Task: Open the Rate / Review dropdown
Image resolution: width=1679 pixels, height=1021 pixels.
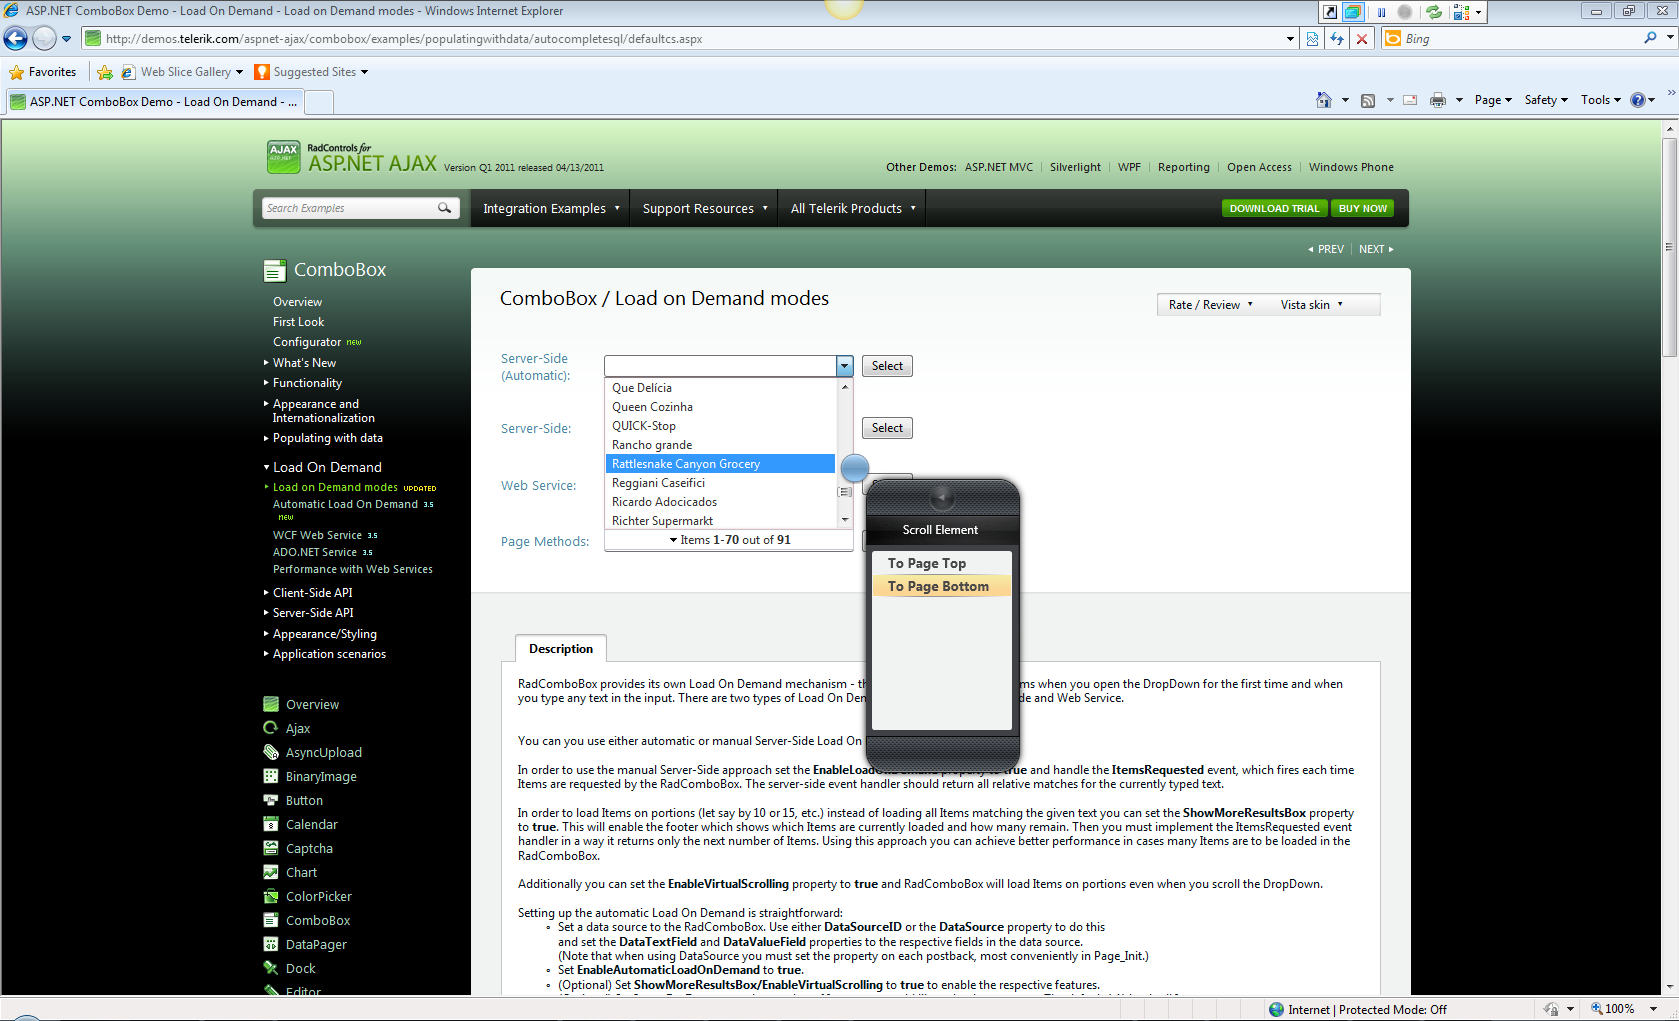Action: [x=1210, y=305]
